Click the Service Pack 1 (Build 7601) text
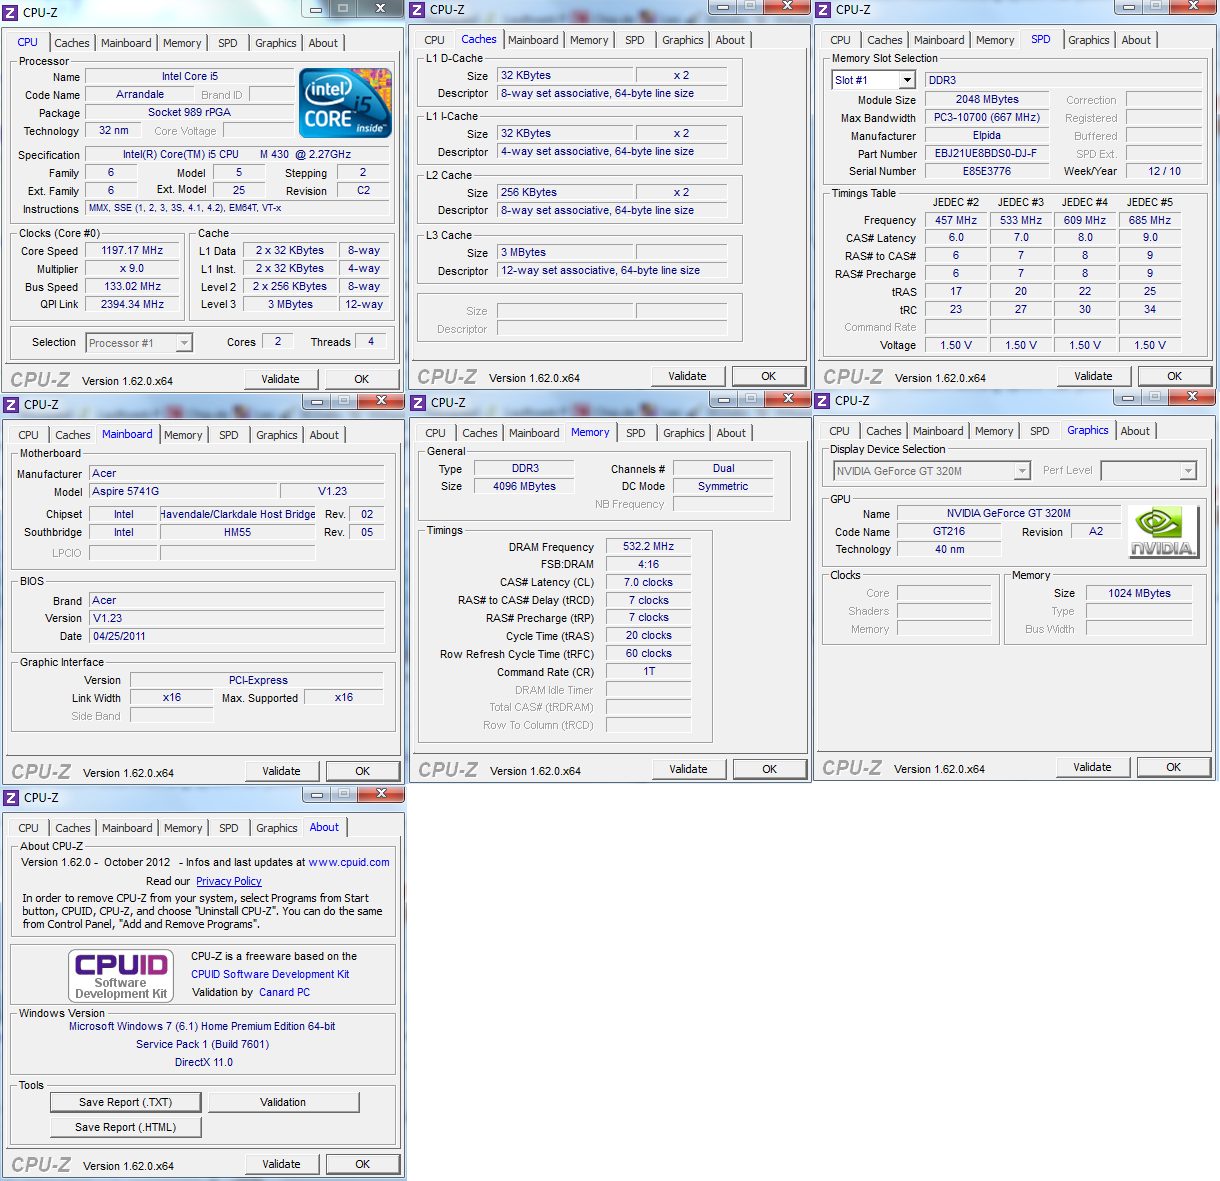This screenshot has height=1181, width=1220. (202, 1044)
